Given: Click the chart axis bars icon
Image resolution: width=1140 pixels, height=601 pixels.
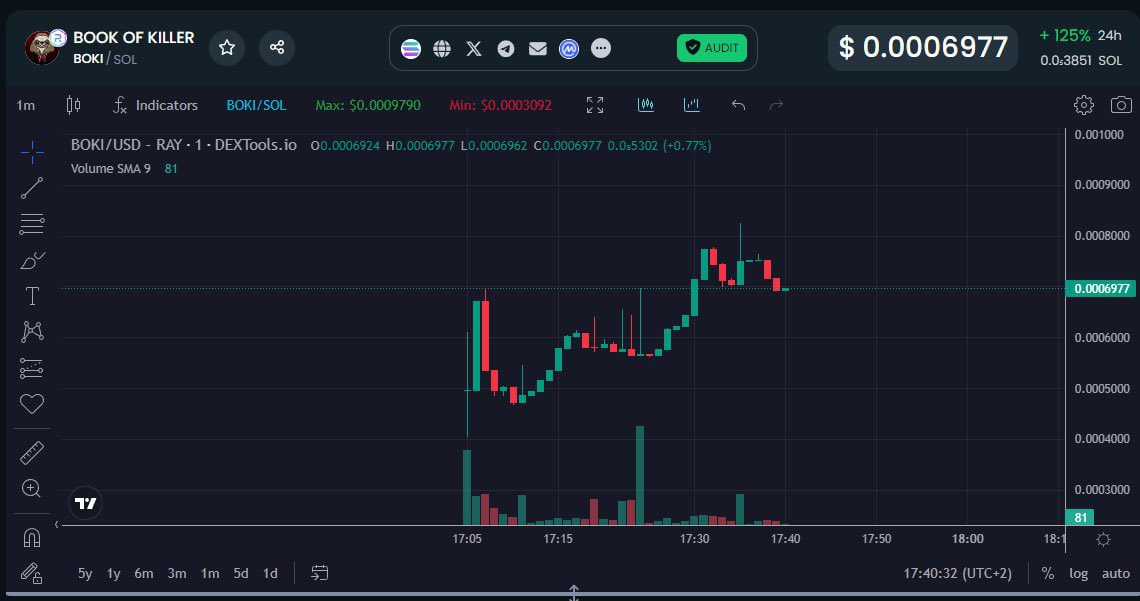Looking at the screenshot, I should 691,105.
